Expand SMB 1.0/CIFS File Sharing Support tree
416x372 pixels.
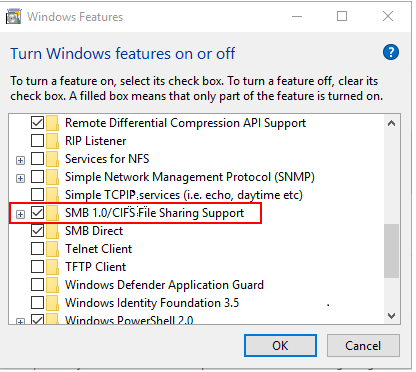(x=20, y=214)
